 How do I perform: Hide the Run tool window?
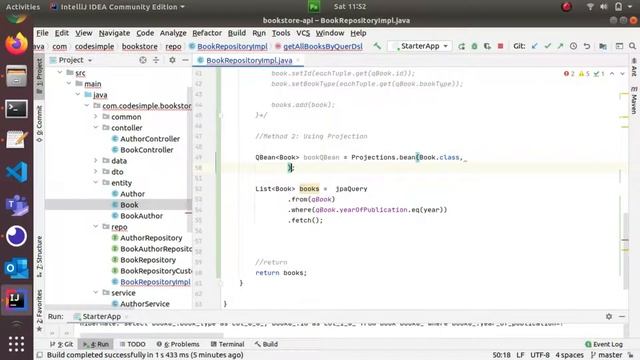(622, 316)
